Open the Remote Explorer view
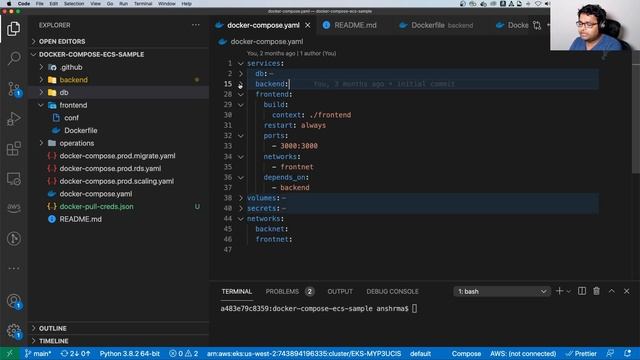Viewport: 640px width, 360px height. pos(13,179)
